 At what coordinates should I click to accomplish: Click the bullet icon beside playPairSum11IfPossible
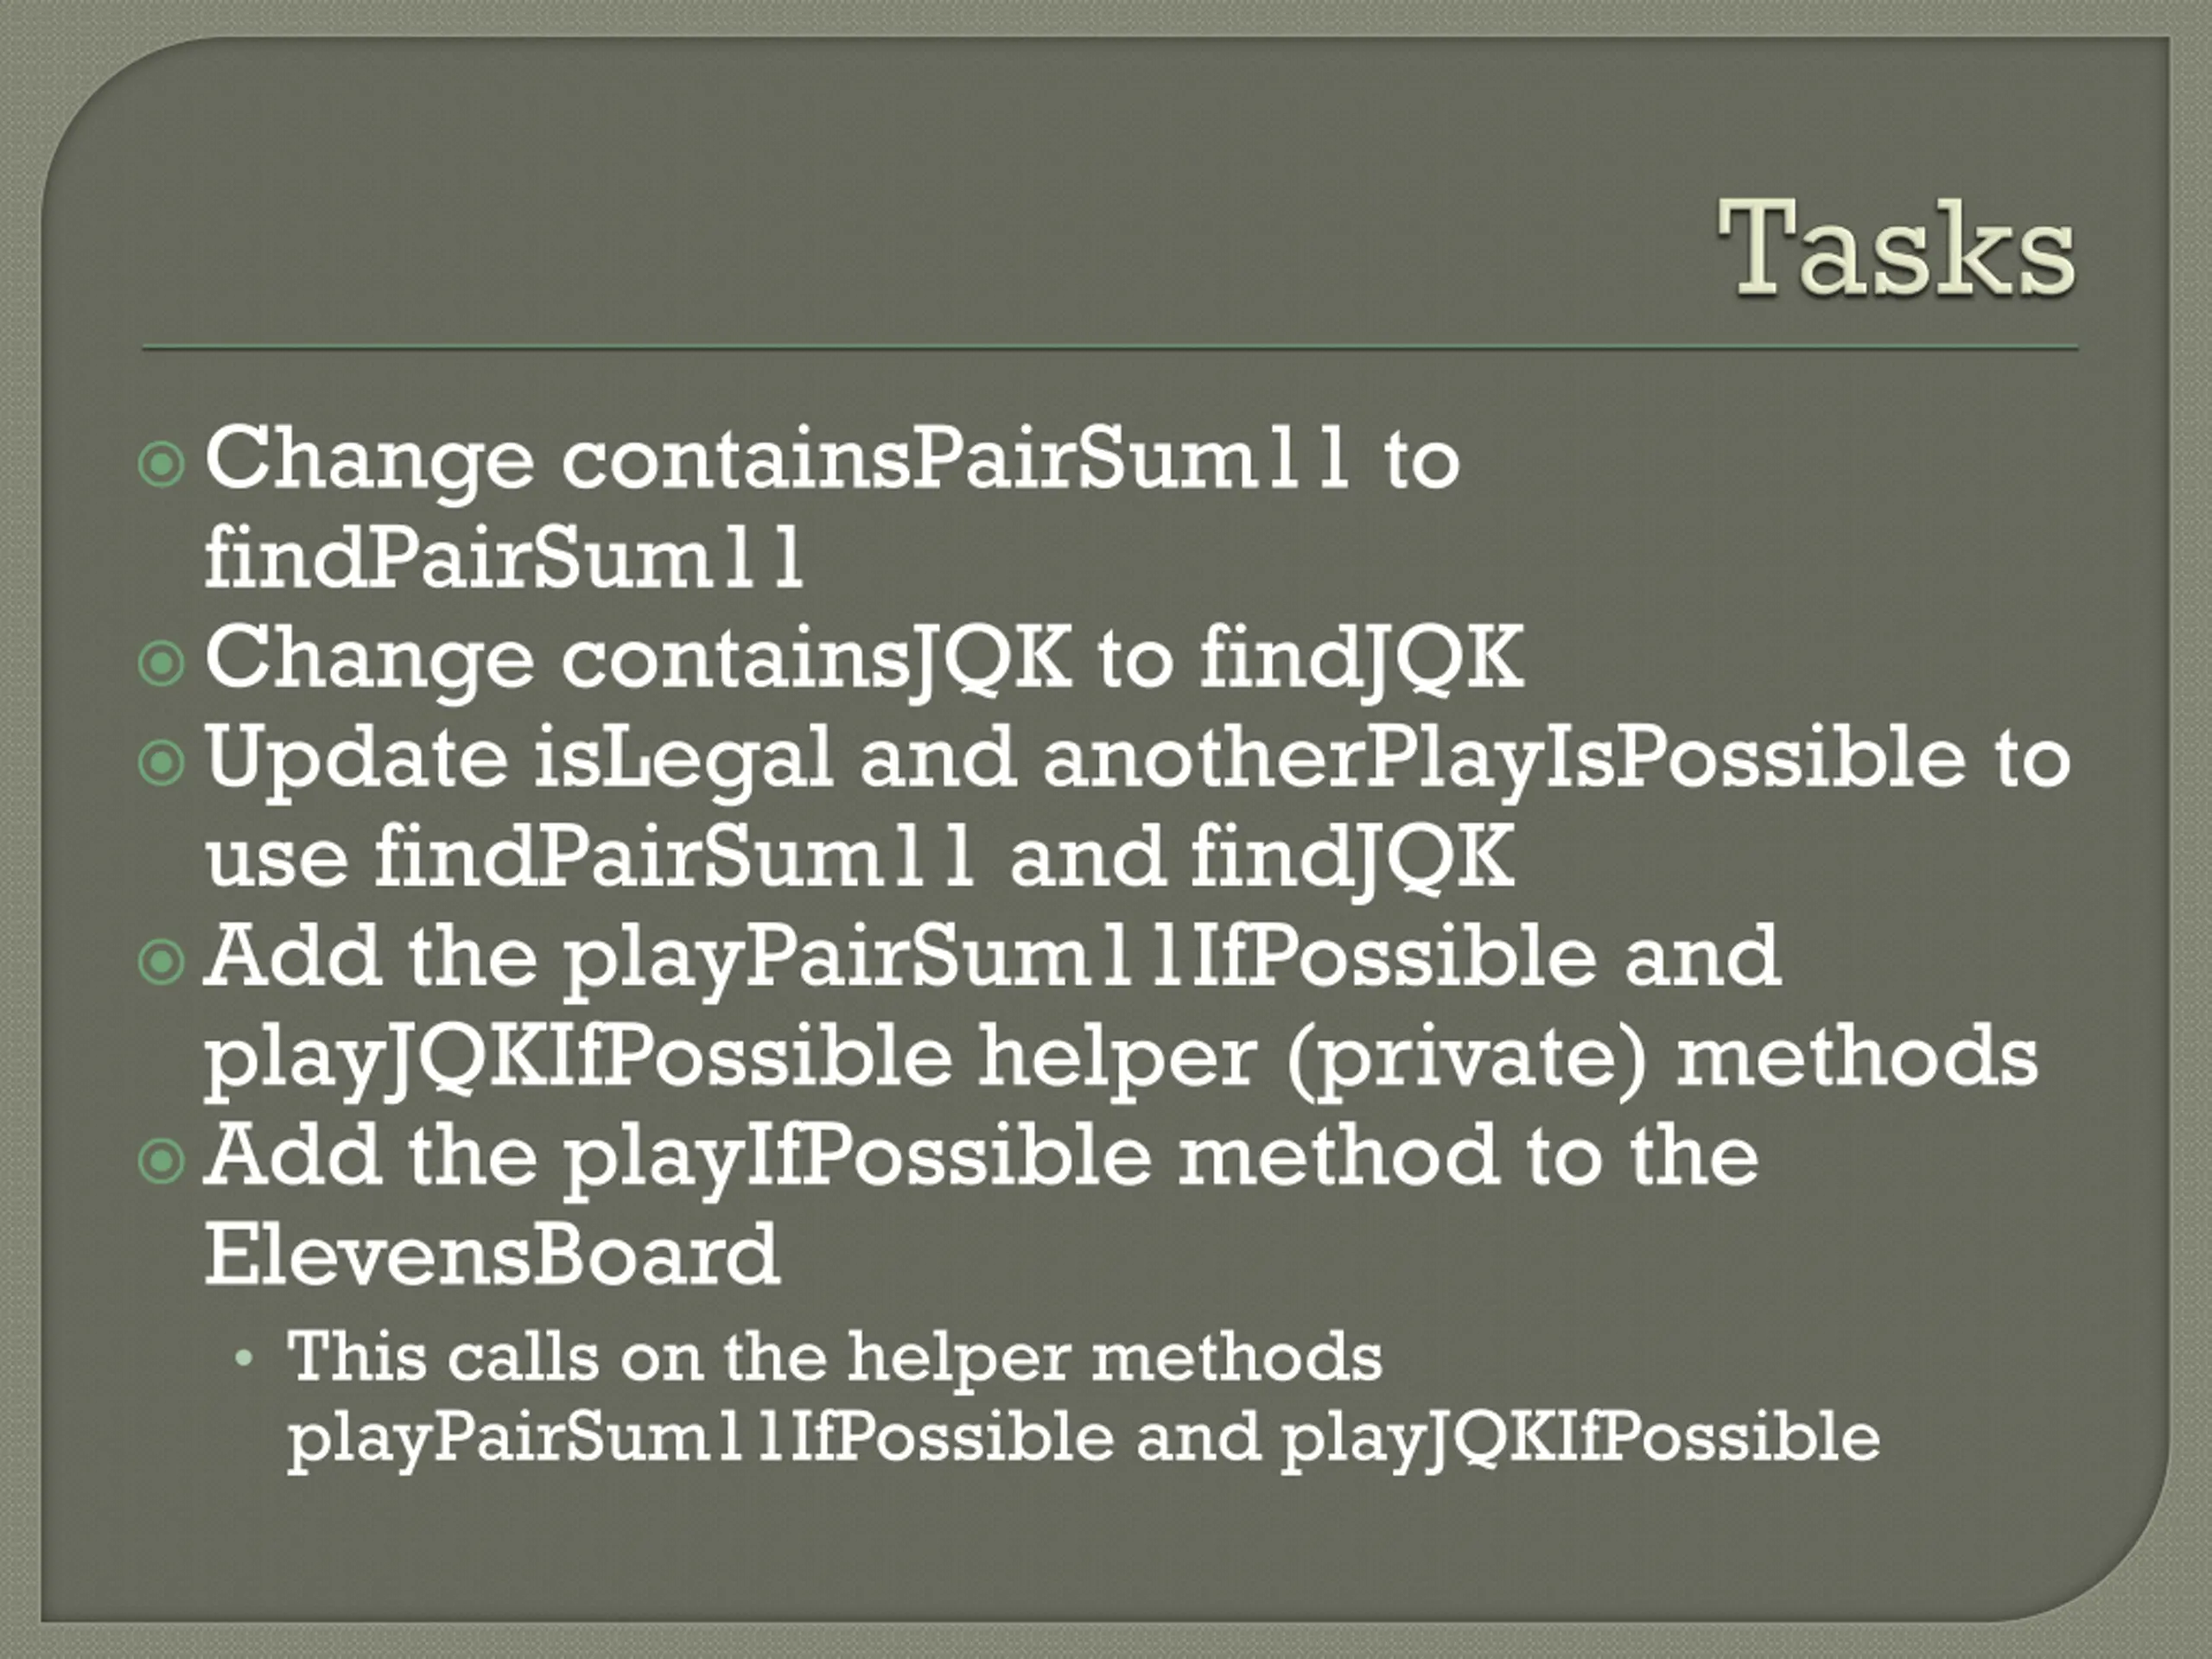(161, 962)
